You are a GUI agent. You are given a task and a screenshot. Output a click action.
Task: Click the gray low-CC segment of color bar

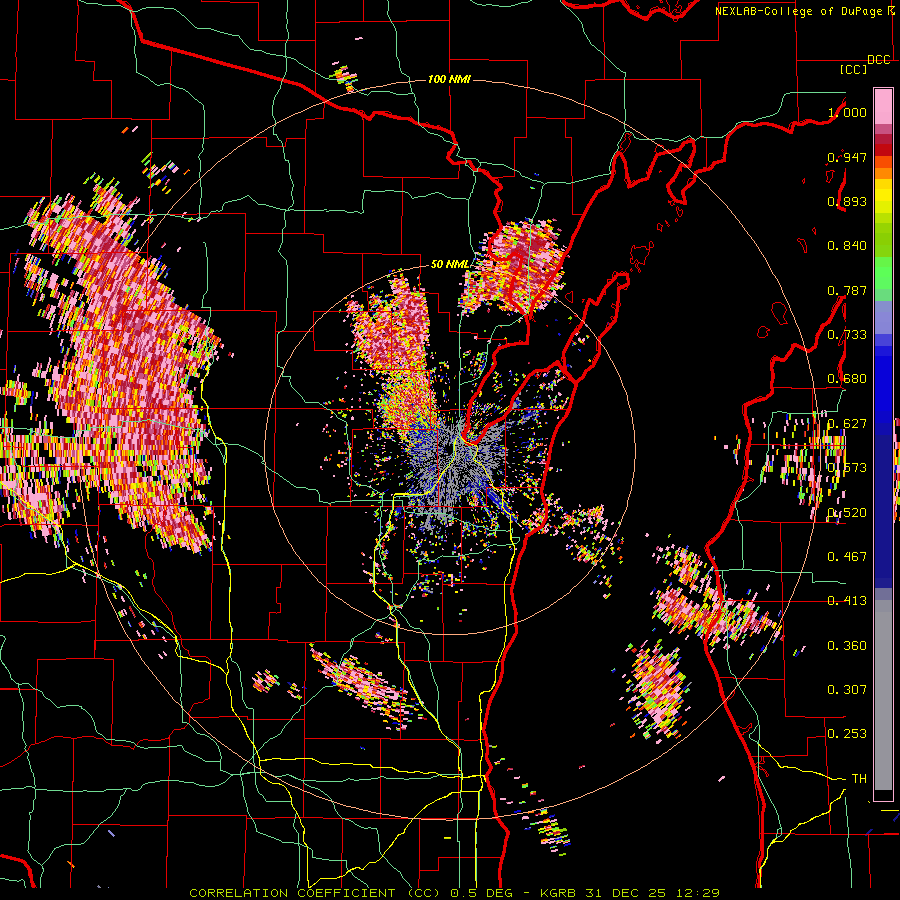pyautogui.click(x=883, y=695)
